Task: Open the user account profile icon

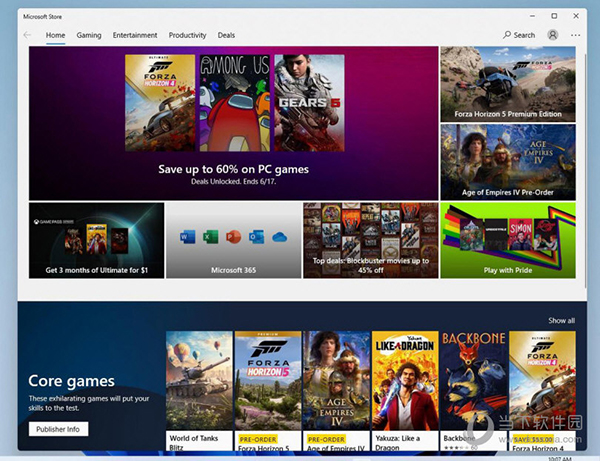Action: (x=553, y=35)
